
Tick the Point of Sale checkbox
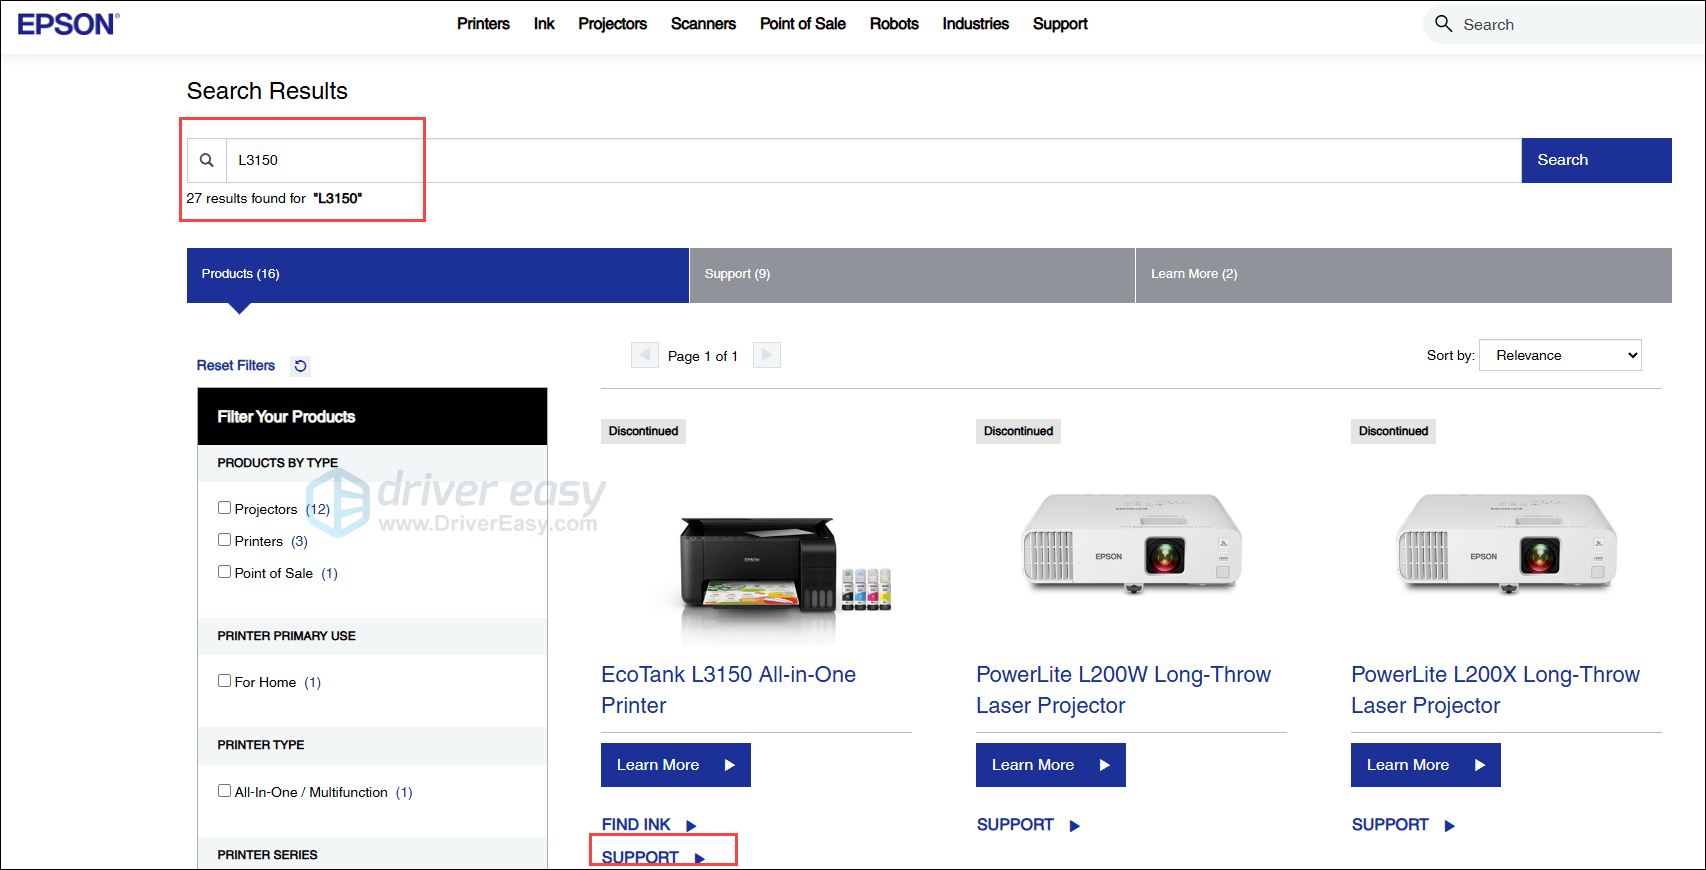click(x=225, y=572)
